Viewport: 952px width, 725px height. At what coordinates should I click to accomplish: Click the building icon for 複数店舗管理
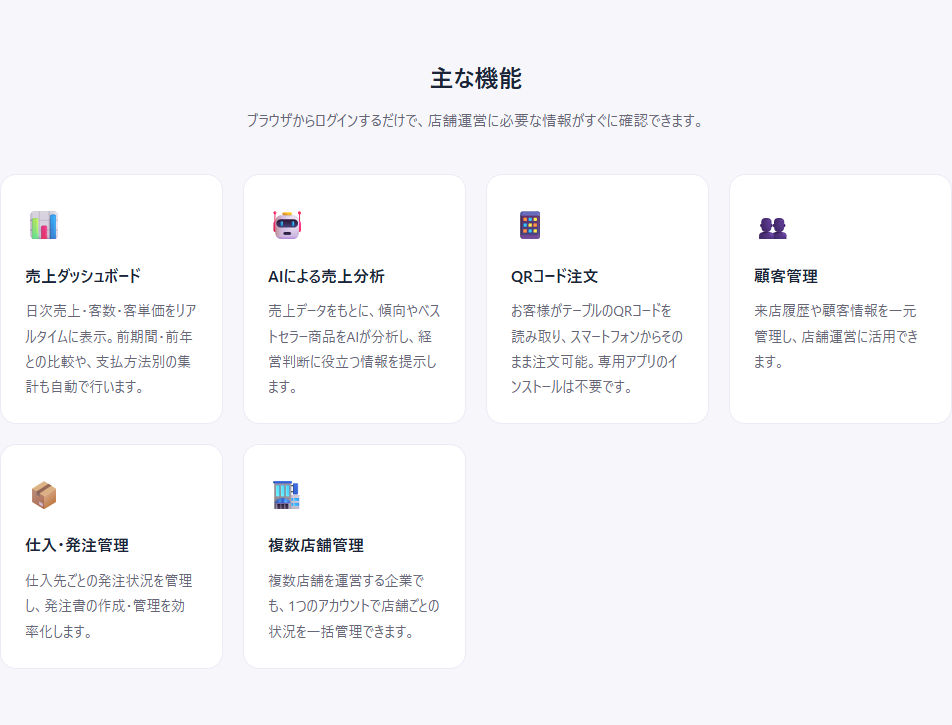(x=287, y=495)
